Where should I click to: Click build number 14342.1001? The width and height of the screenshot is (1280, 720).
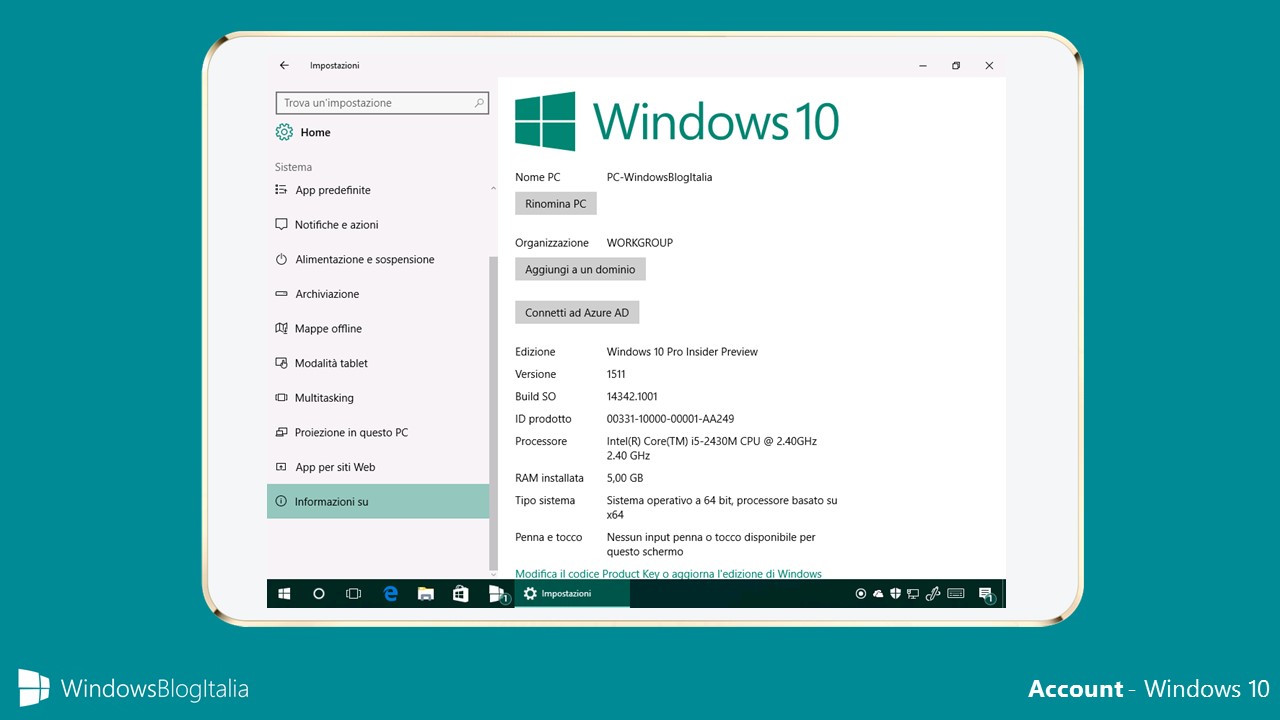click(x=632, y=397)
